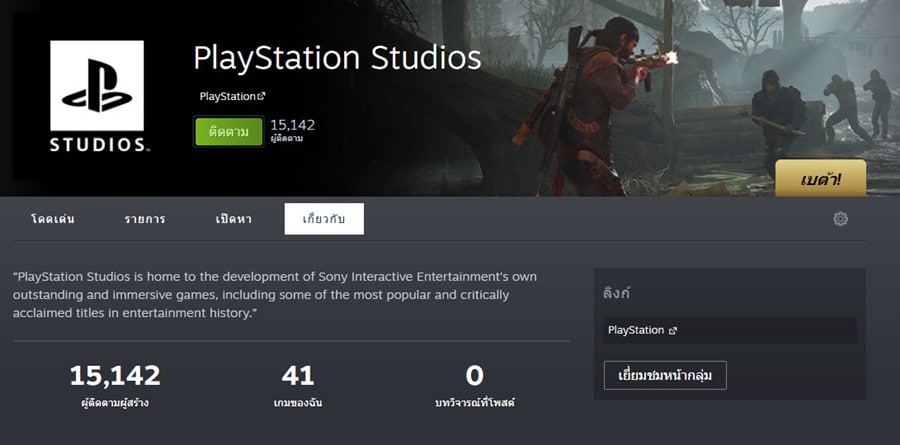Image resolution: width=900 pixels, height=445 pixels.
Task: Switch to the โดดเด่น tab
Action: tap(53, 219)
